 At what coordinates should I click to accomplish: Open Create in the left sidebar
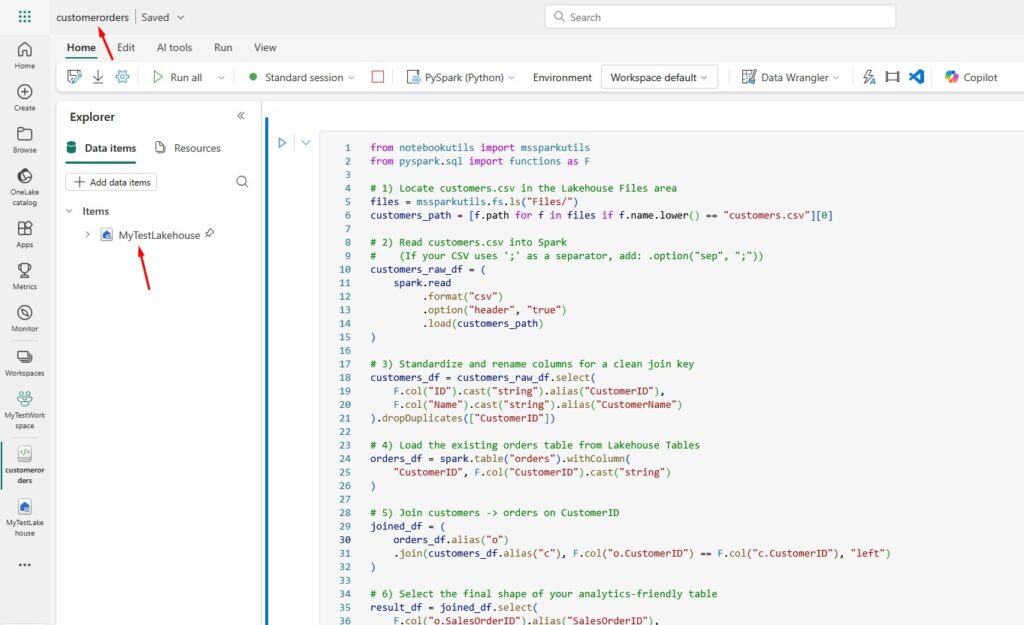coord(24,97)
